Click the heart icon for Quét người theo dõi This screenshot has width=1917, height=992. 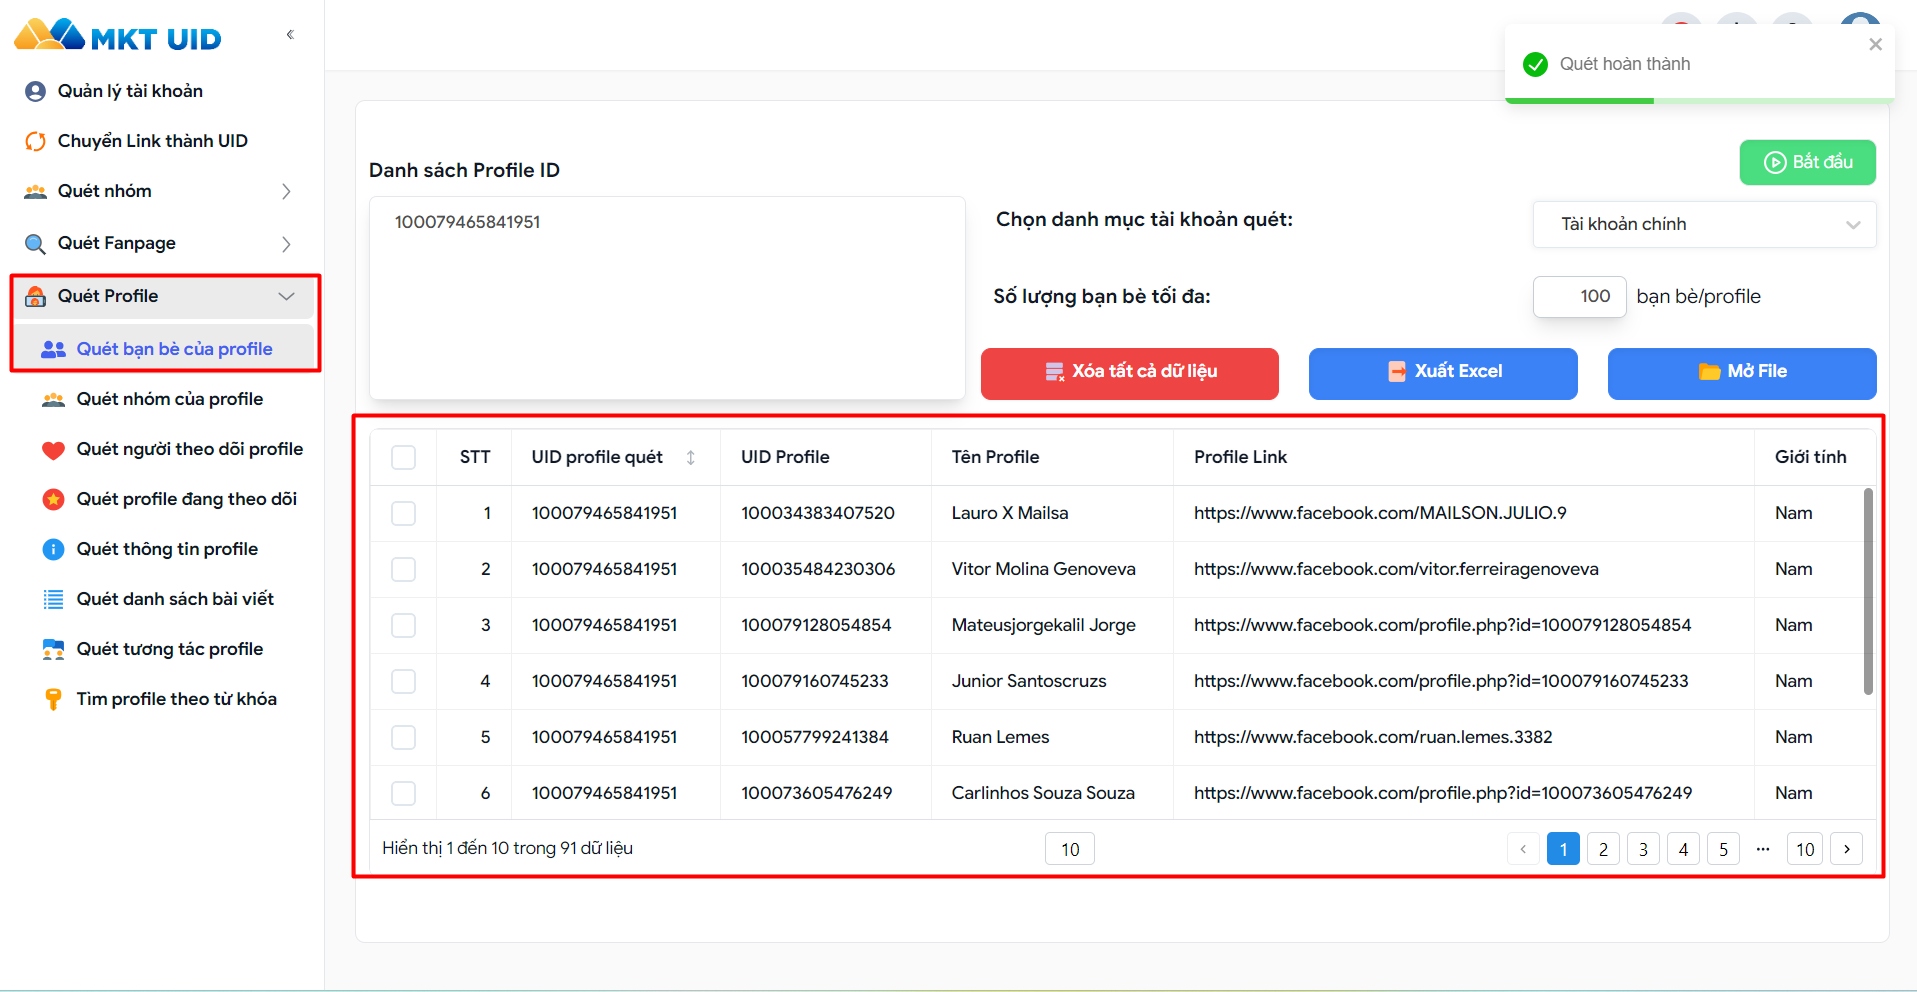pos(53,450)
